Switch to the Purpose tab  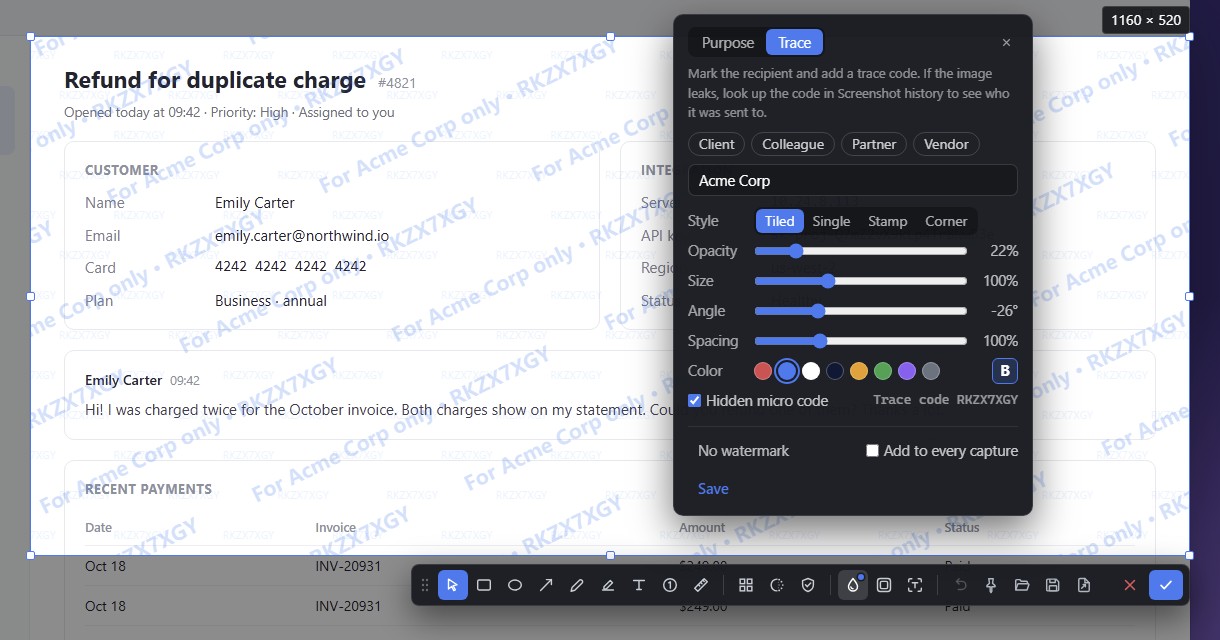click(x=728, y=42)
